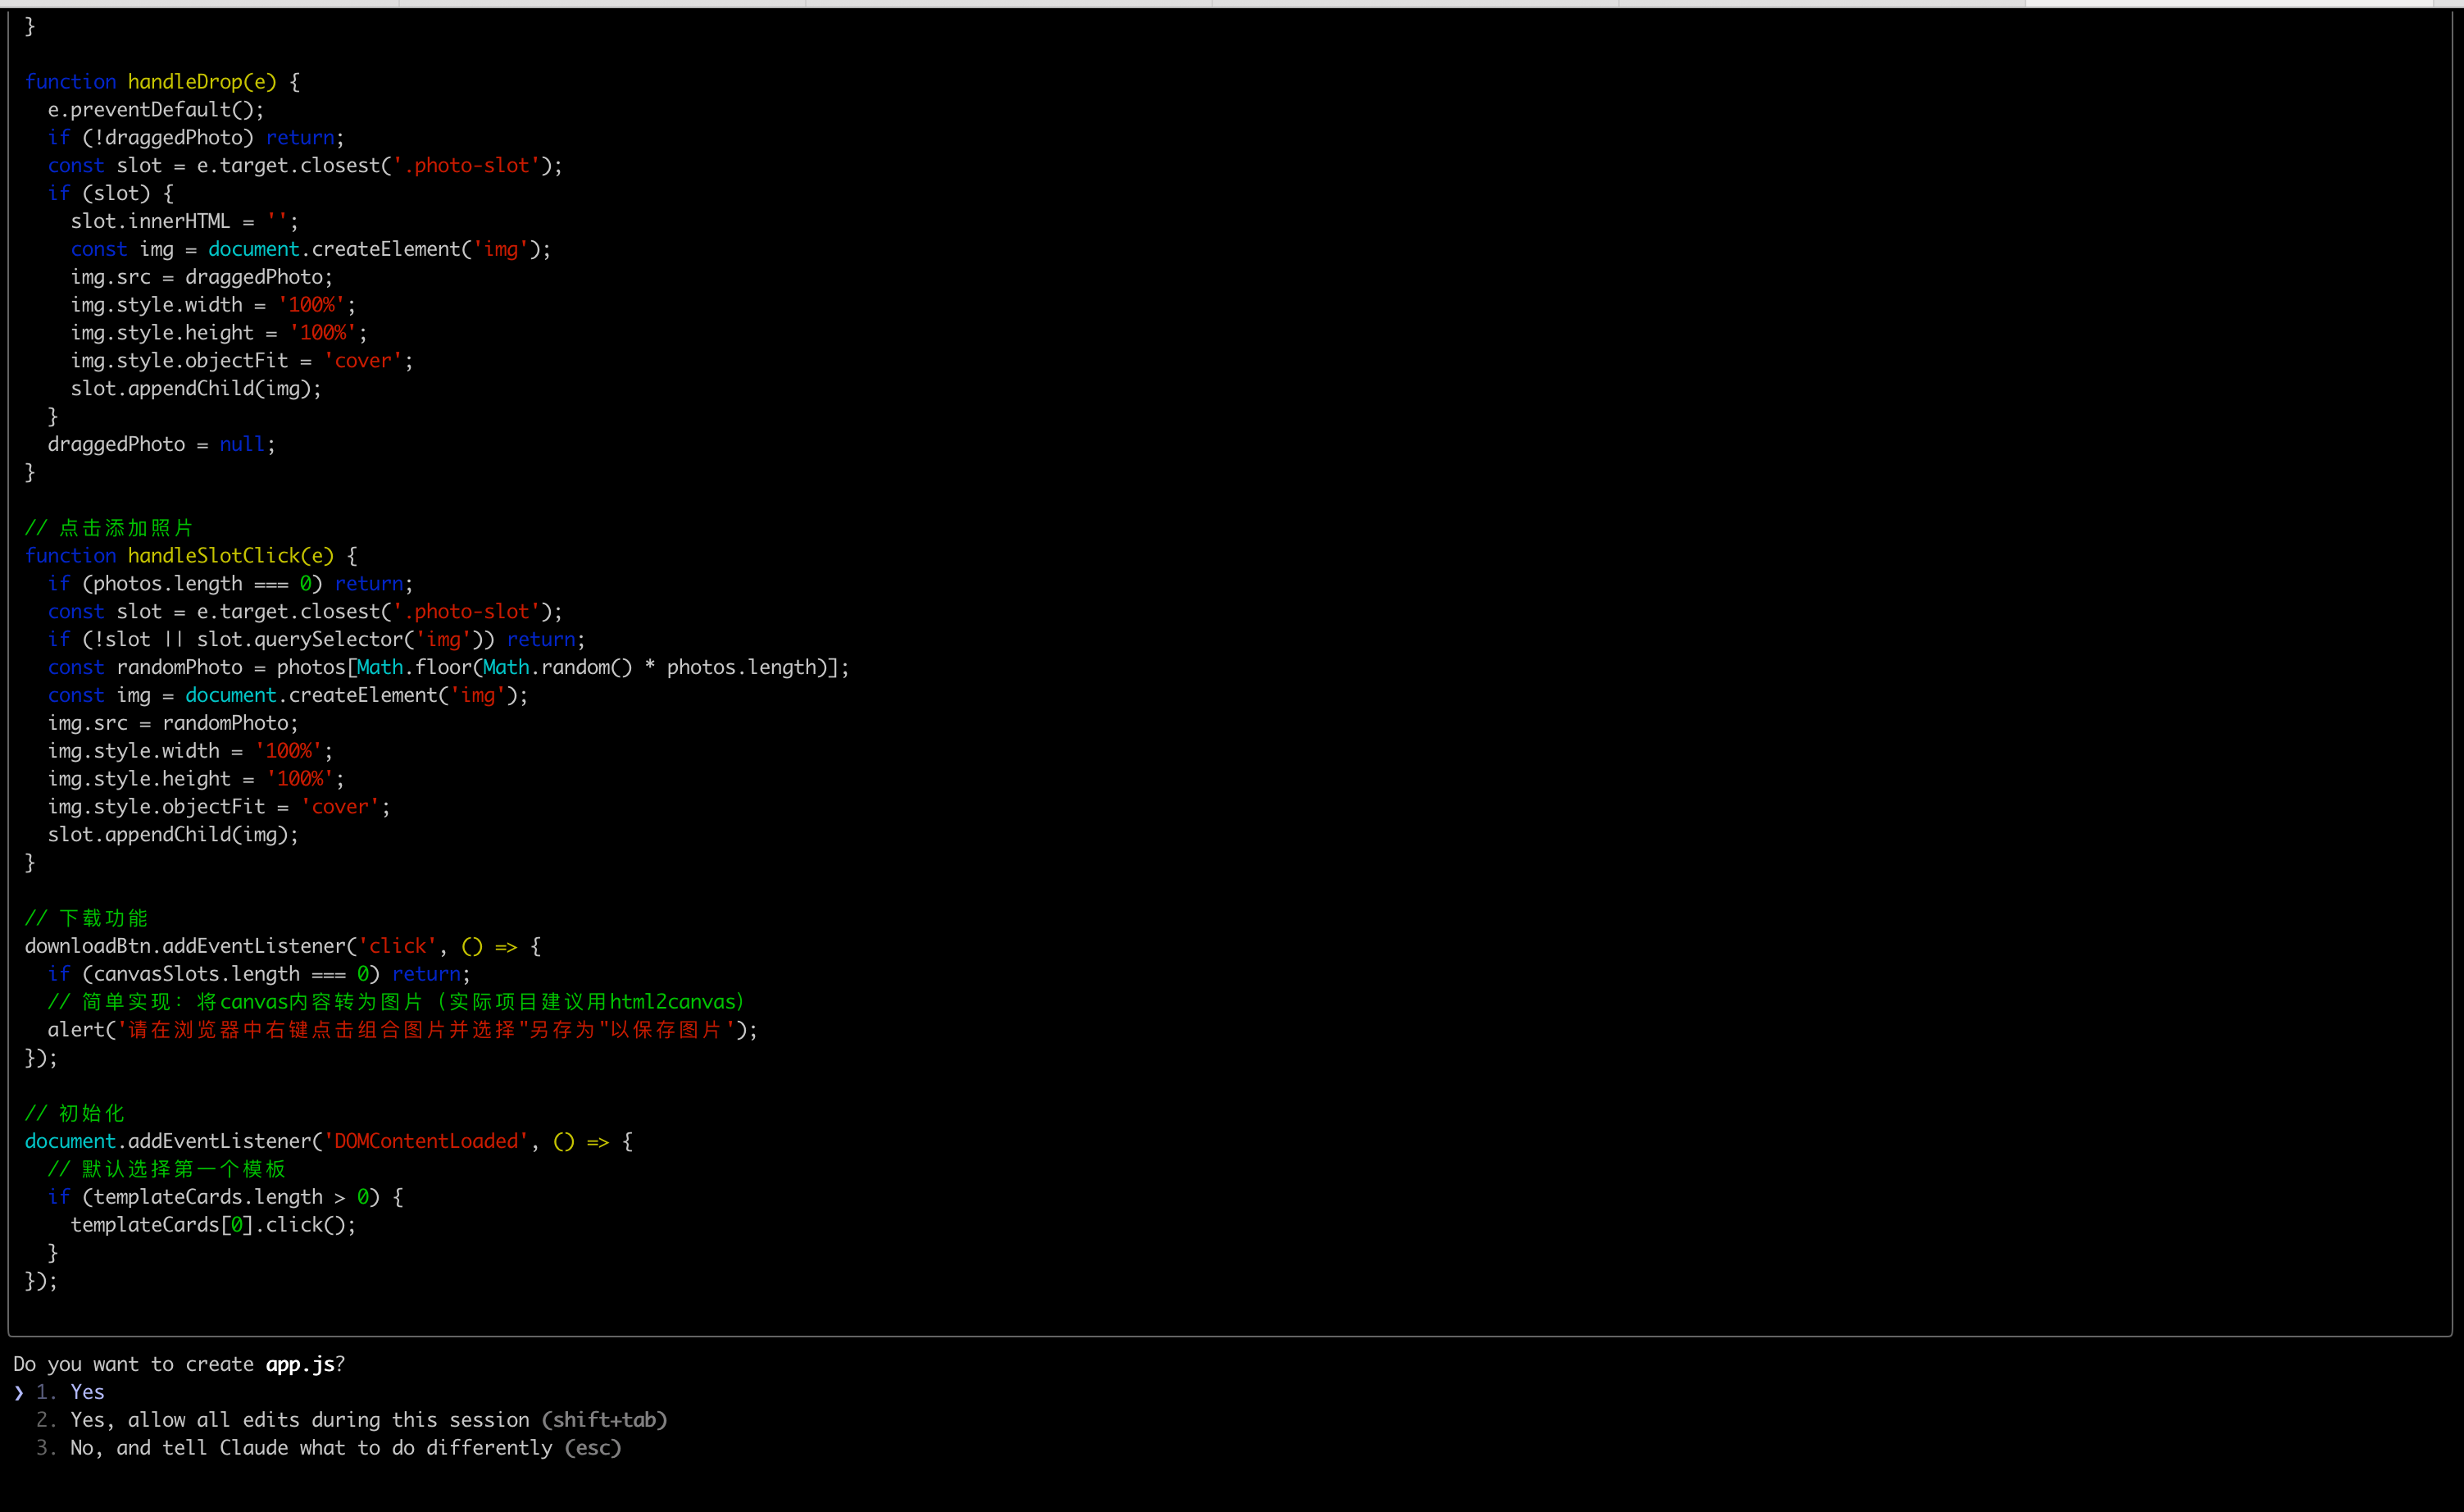The image size is (2464, 1512).
Task: Click the green '// 下载功能' comment
Action: (x=86, y=918)
